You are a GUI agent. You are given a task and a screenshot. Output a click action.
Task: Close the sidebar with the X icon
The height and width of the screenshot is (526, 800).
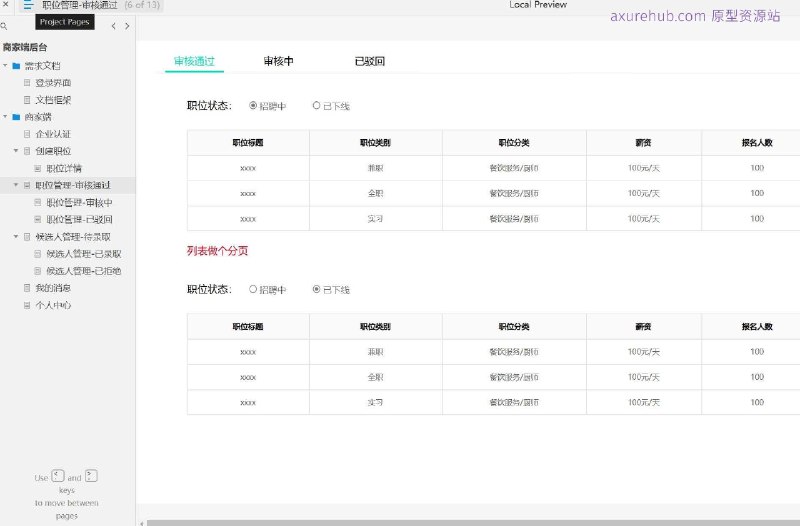click(x=6, y=4)
